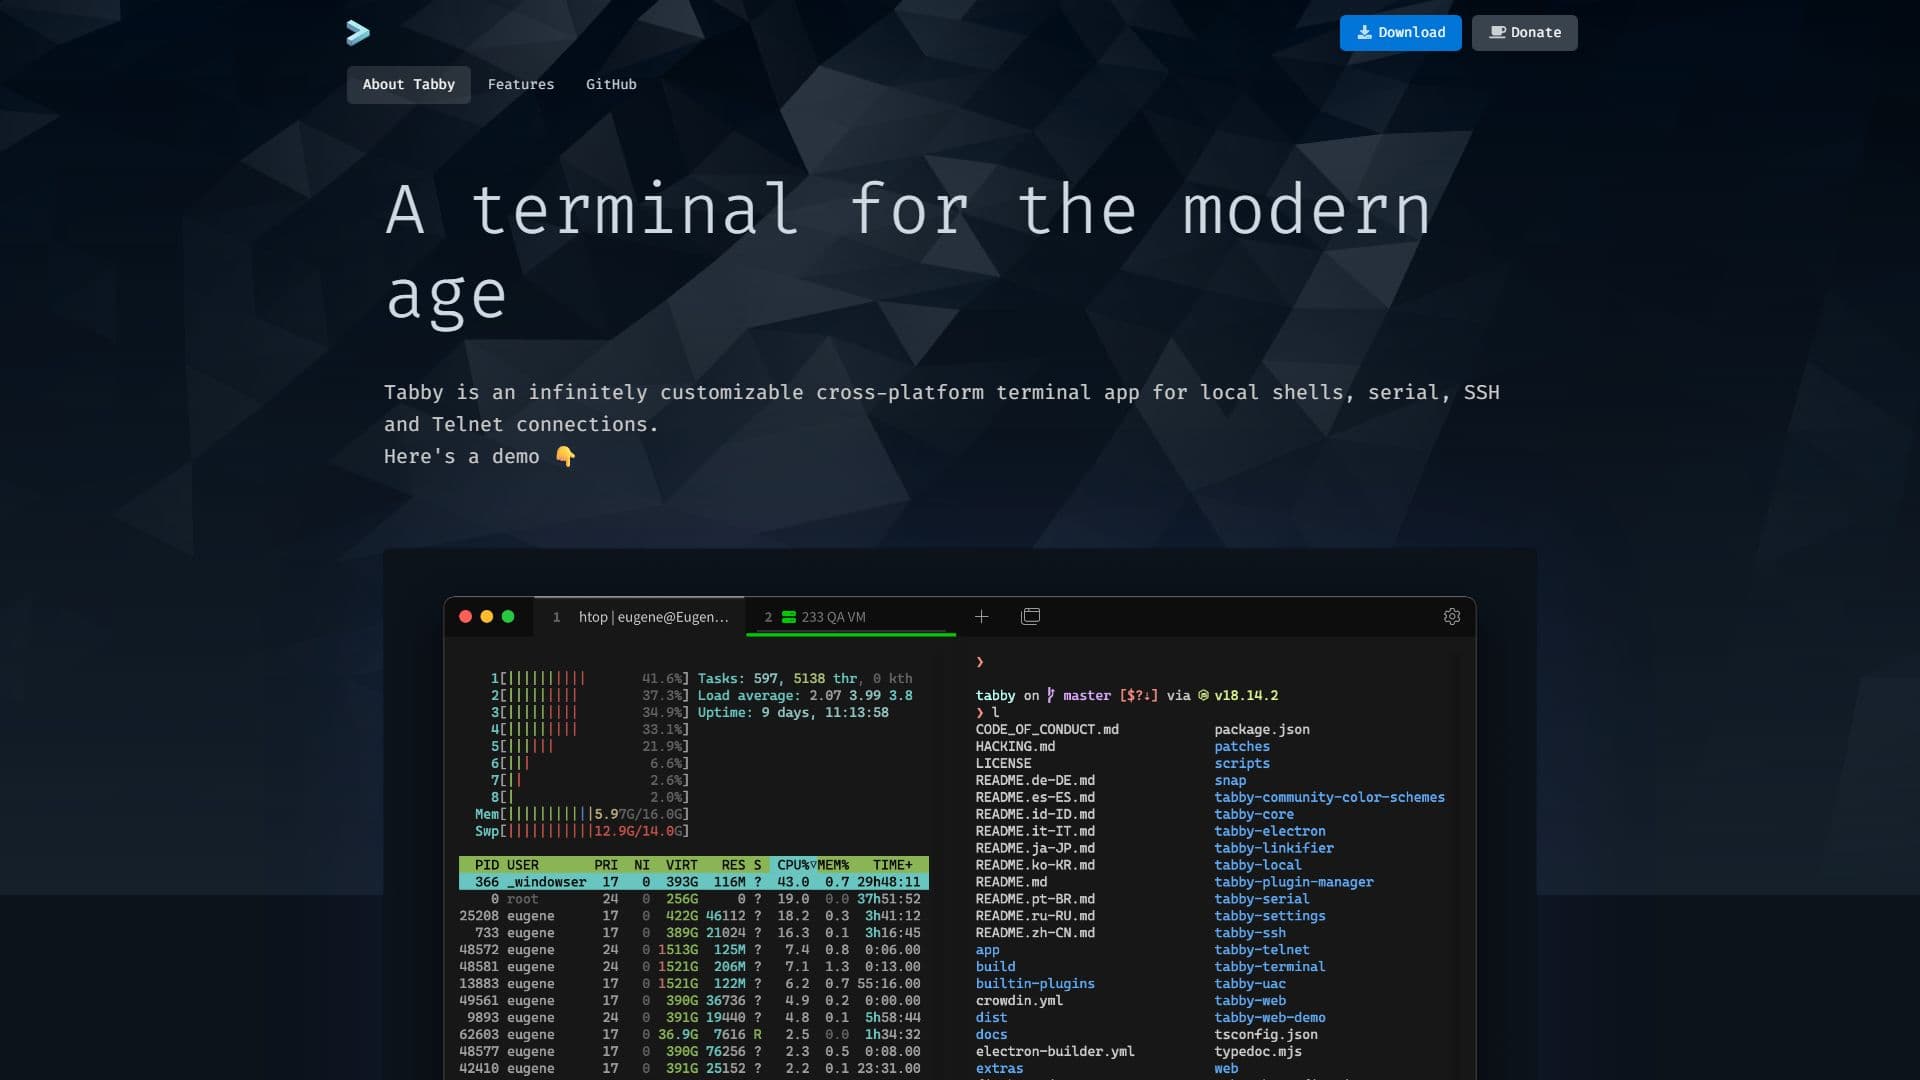This screenshot has height=1080, width=1920.
Task: Click the Tabby logo icon
Action: click(x=358, y=33)
